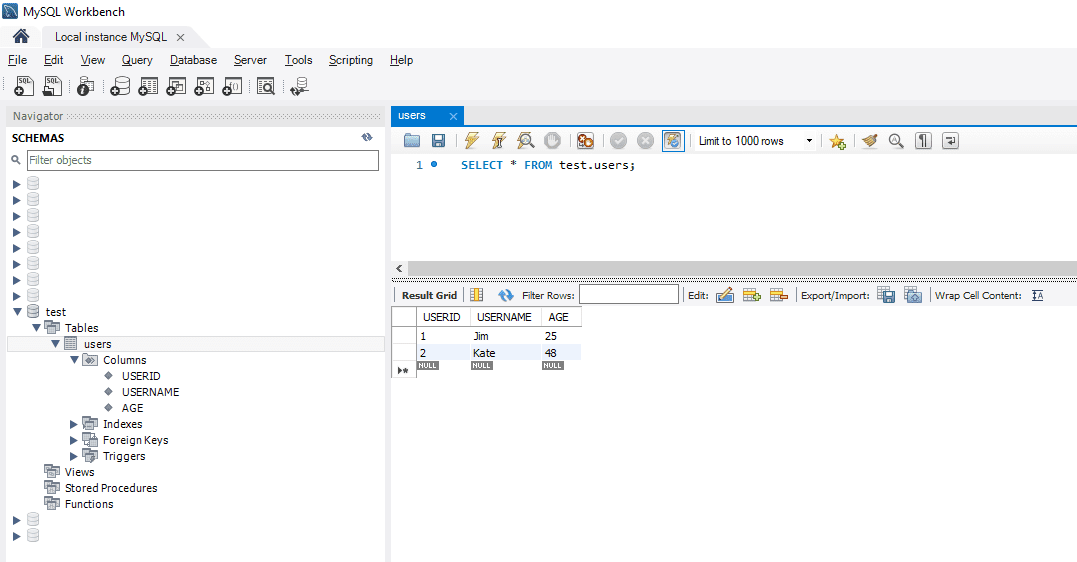Select the Stored Procedures tree item

111,488
